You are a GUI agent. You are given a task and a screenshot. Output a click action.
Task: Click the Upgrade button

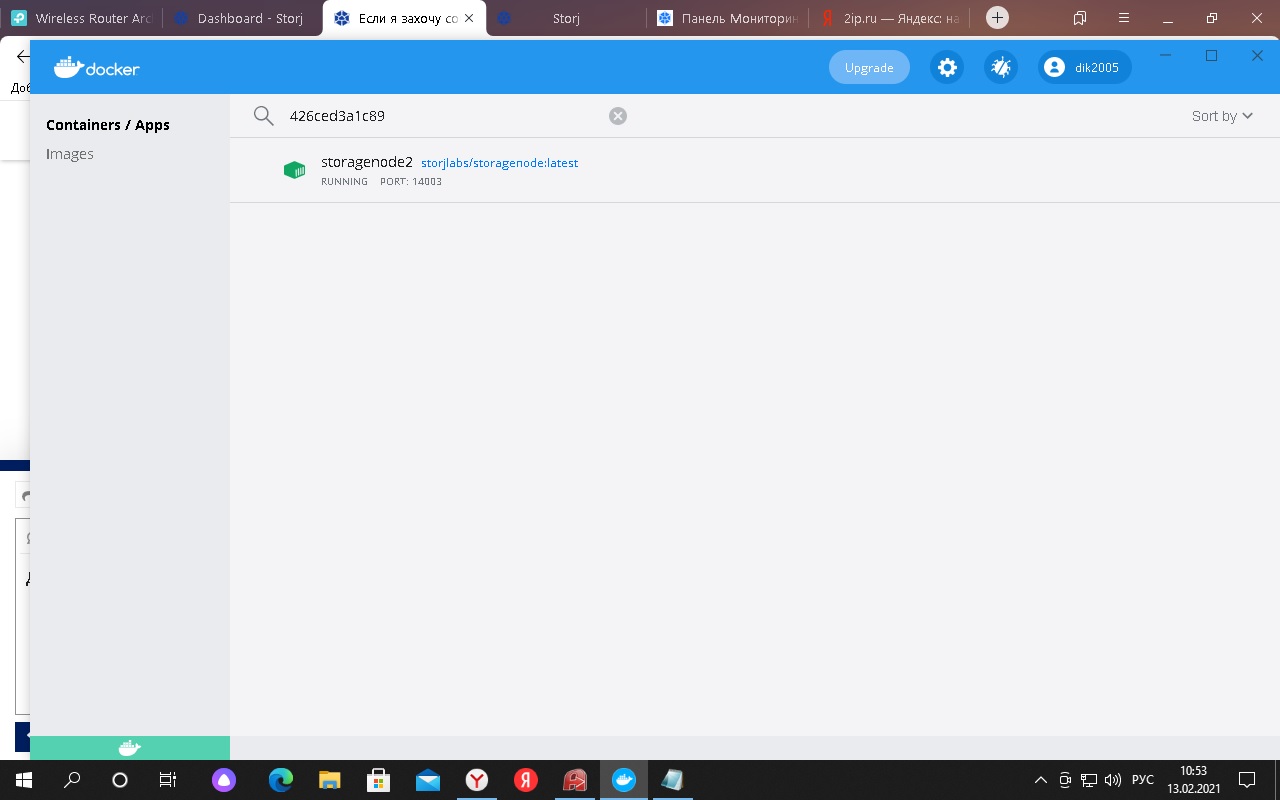pyautogui.click(x=869, y=67)
